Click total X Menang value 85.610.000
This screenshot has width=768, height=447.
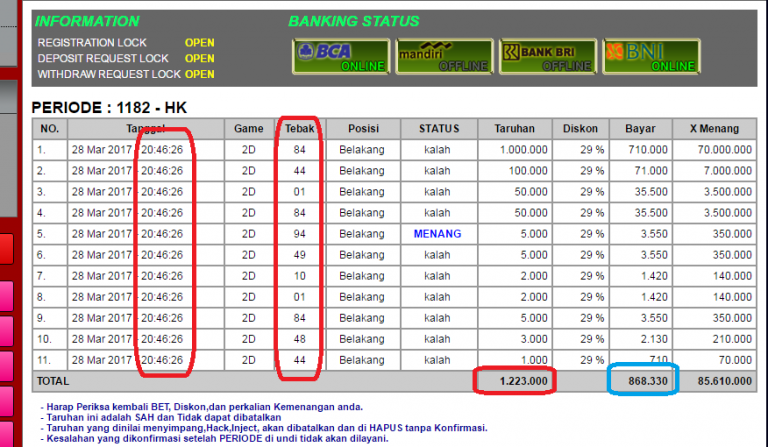[x=721, y=381]
